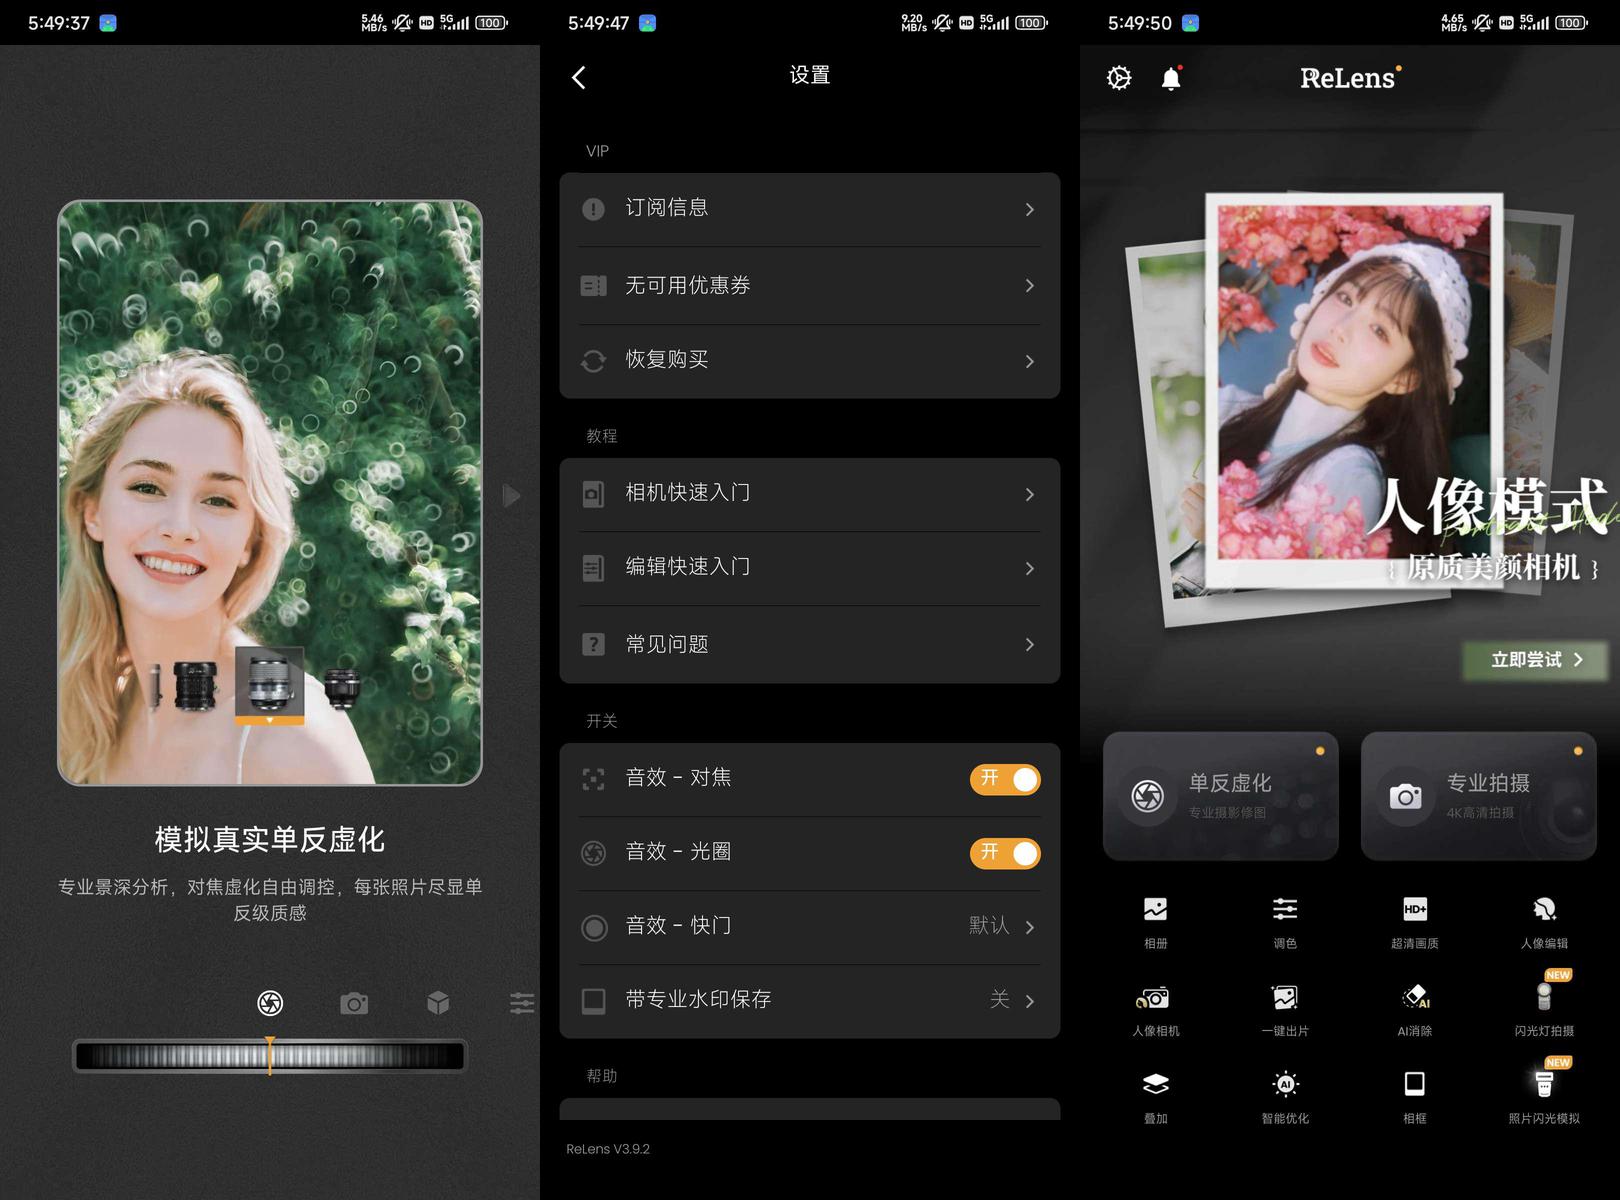The width and height of the screenshot is (1620, 1200).
Task: Open the 相机快速入门 tutorial item
Action: point(809,494)
